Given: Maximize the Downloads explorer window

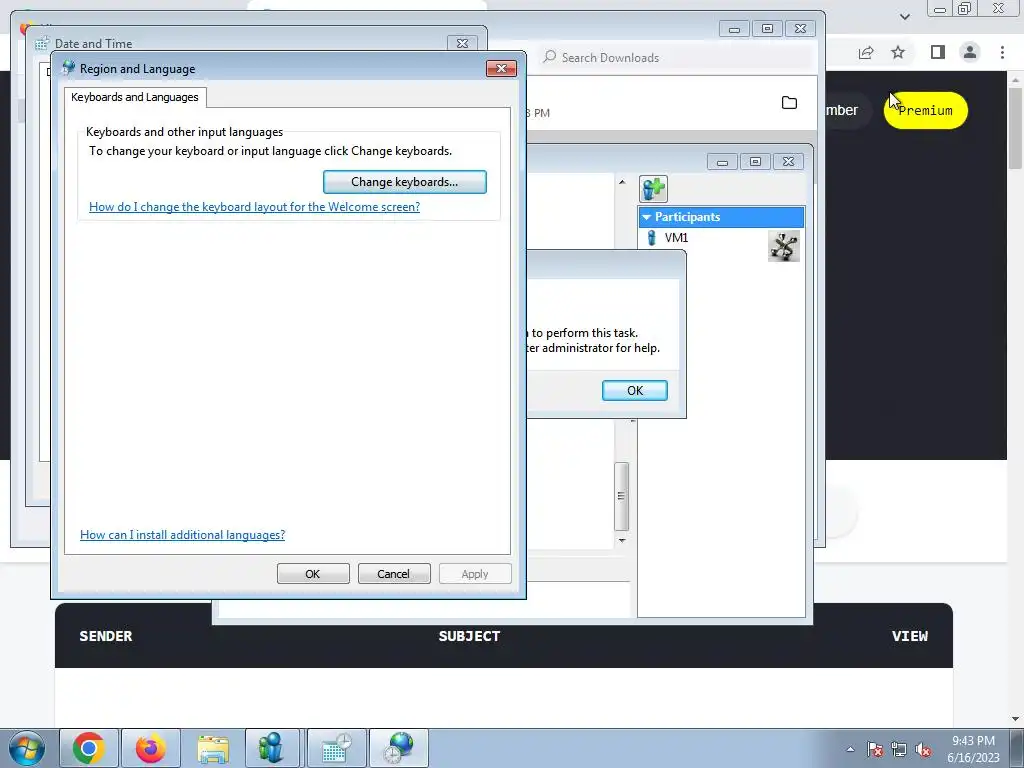Looking at the screenshot, I should click(767, 29).
